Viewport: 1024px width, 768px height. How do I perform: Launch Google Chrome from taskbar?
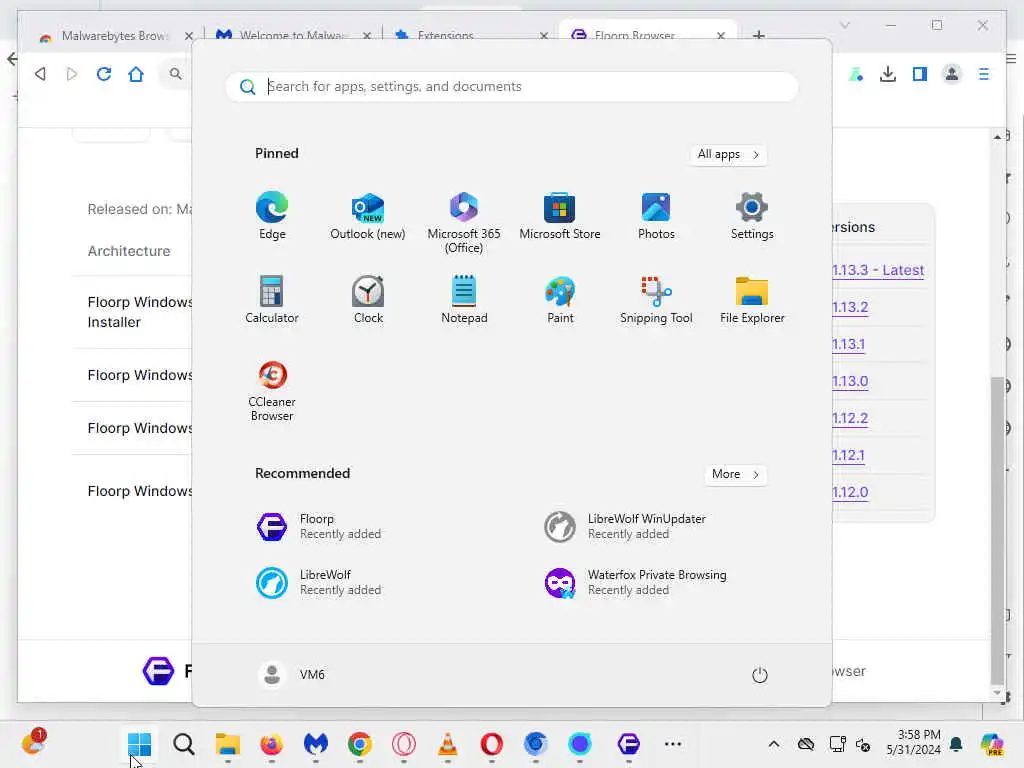360,744
